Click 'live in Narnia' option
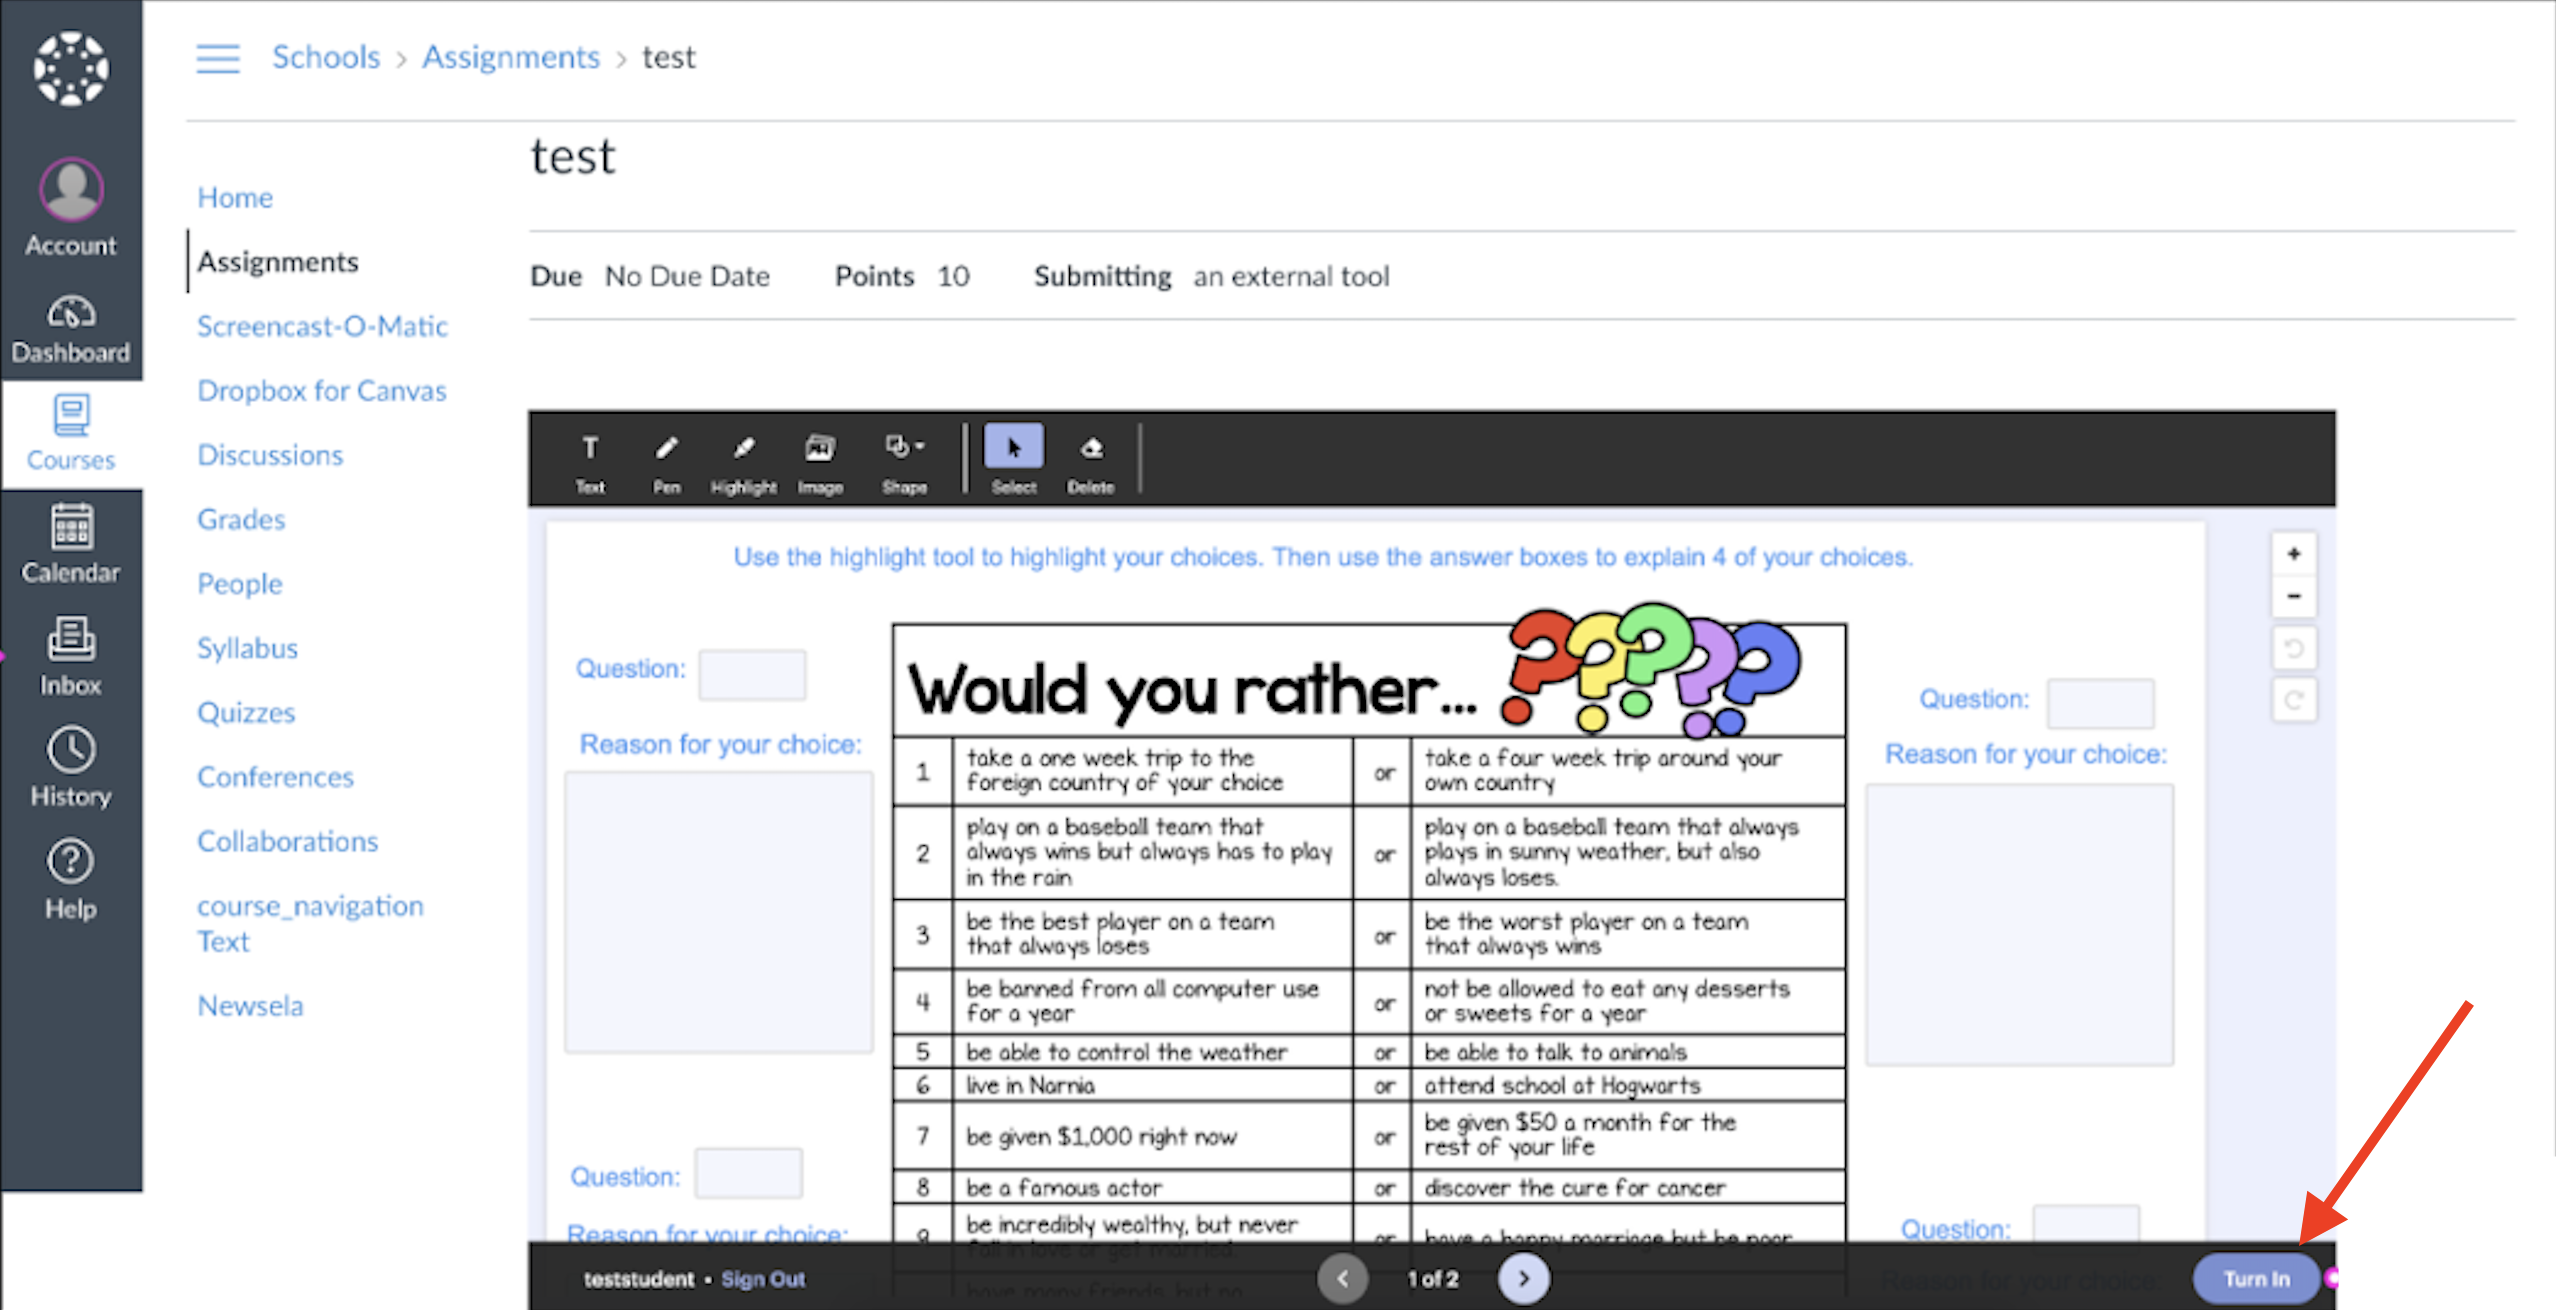 coord(1030,1085)
